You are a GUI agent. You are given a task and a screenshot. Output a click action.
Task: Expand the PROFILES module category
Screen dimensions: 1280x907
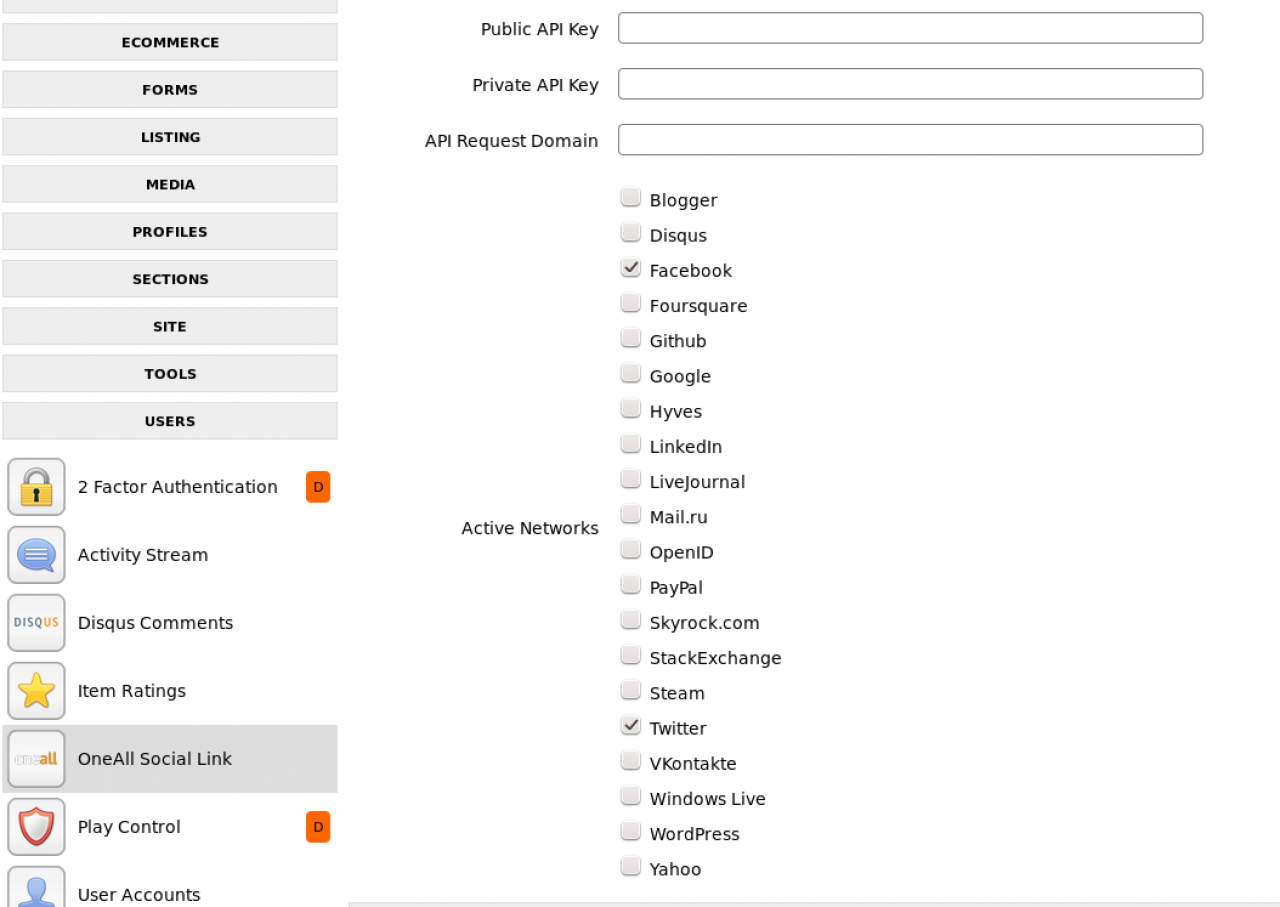coord(170,232)
